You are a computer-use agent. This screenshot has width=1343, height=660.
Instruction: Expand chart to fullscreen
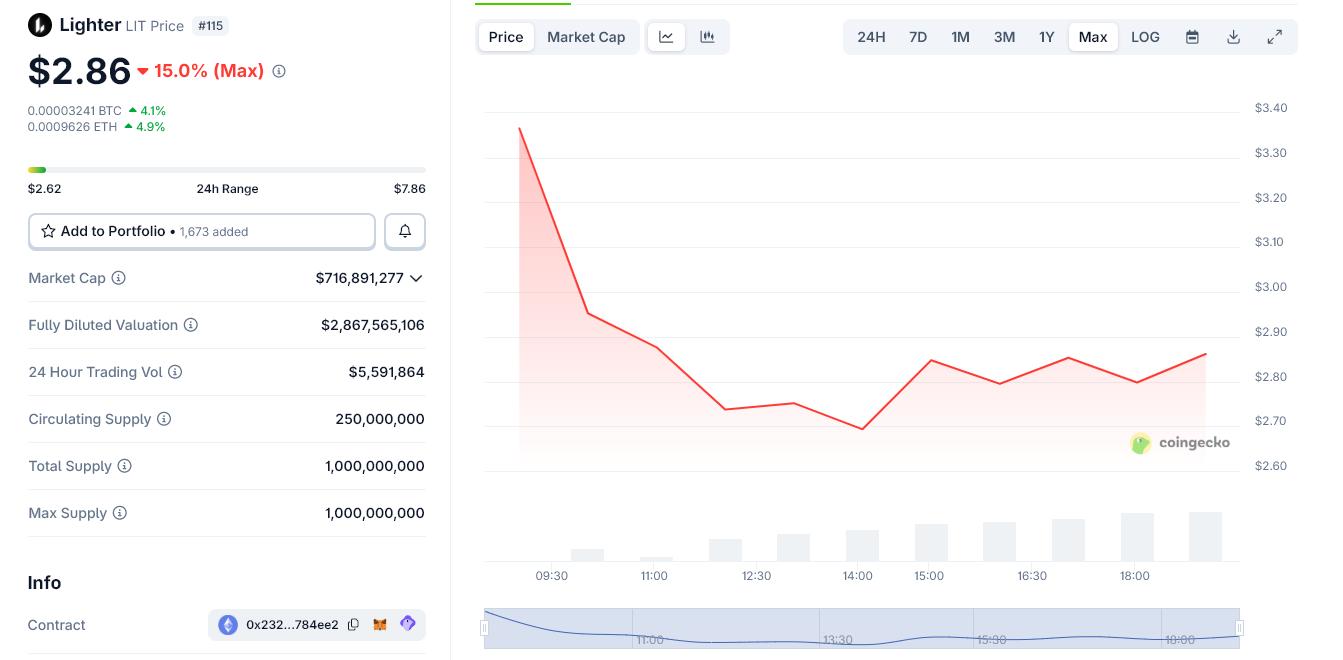[1275, 37]
